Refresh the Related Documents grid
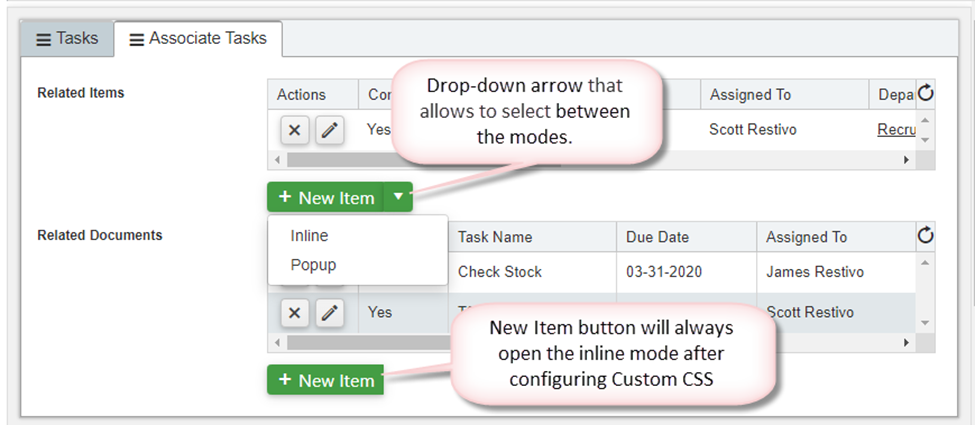975x425 pixels. pos(926,235)
